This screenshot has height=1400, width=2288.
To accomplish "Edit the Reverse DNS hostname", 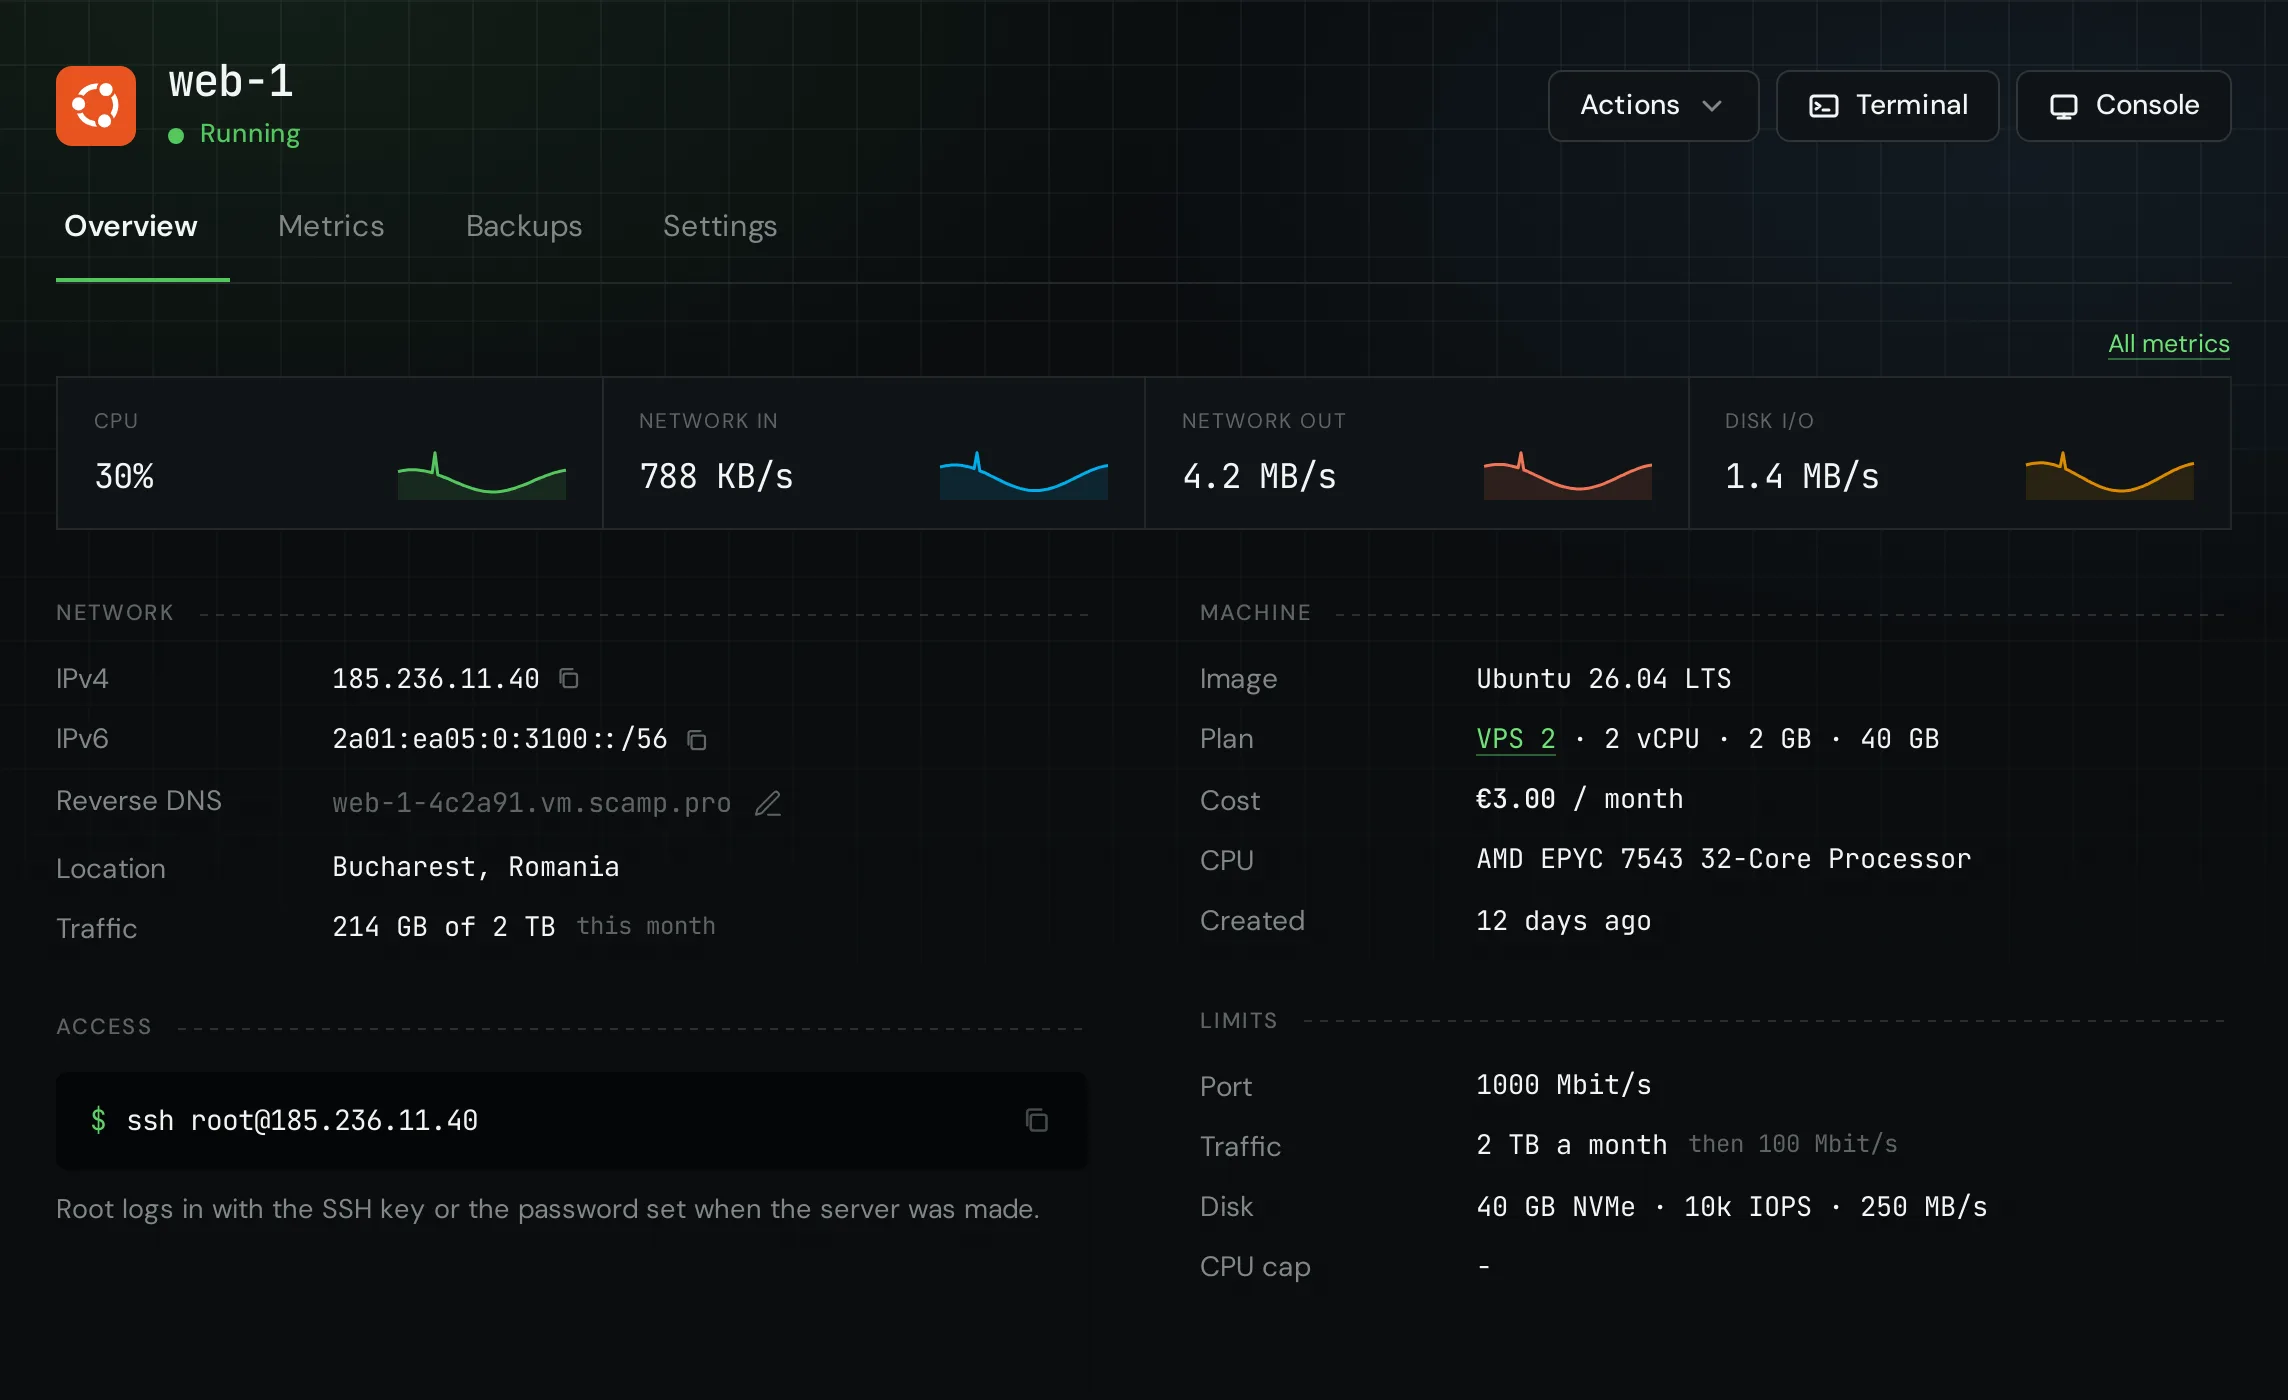I will tap(768, 803).
